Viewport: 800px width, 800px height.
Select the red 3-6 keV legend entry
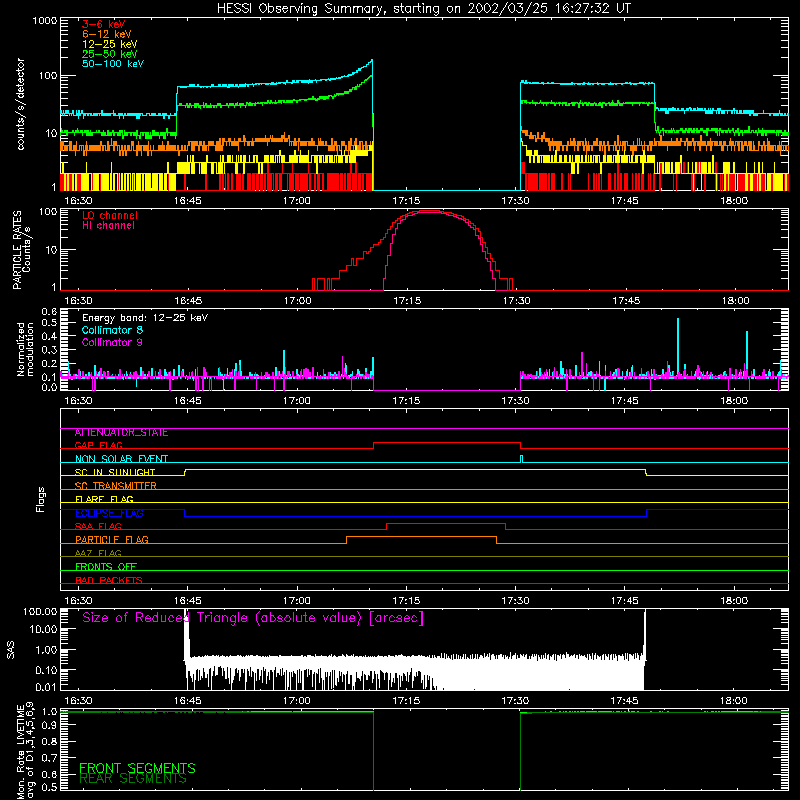[x=104, y=24]
